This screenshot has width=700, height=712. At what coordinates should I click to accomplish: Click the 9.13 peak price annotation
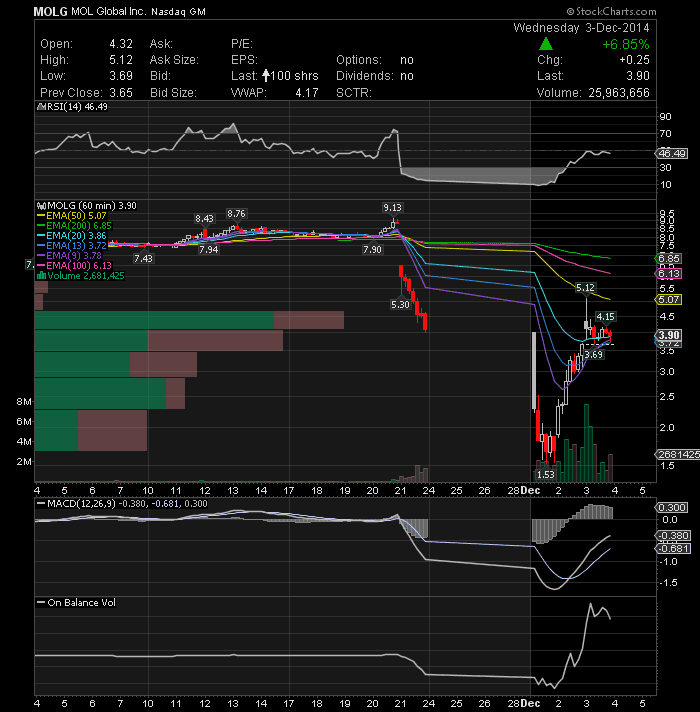[392, 208]
